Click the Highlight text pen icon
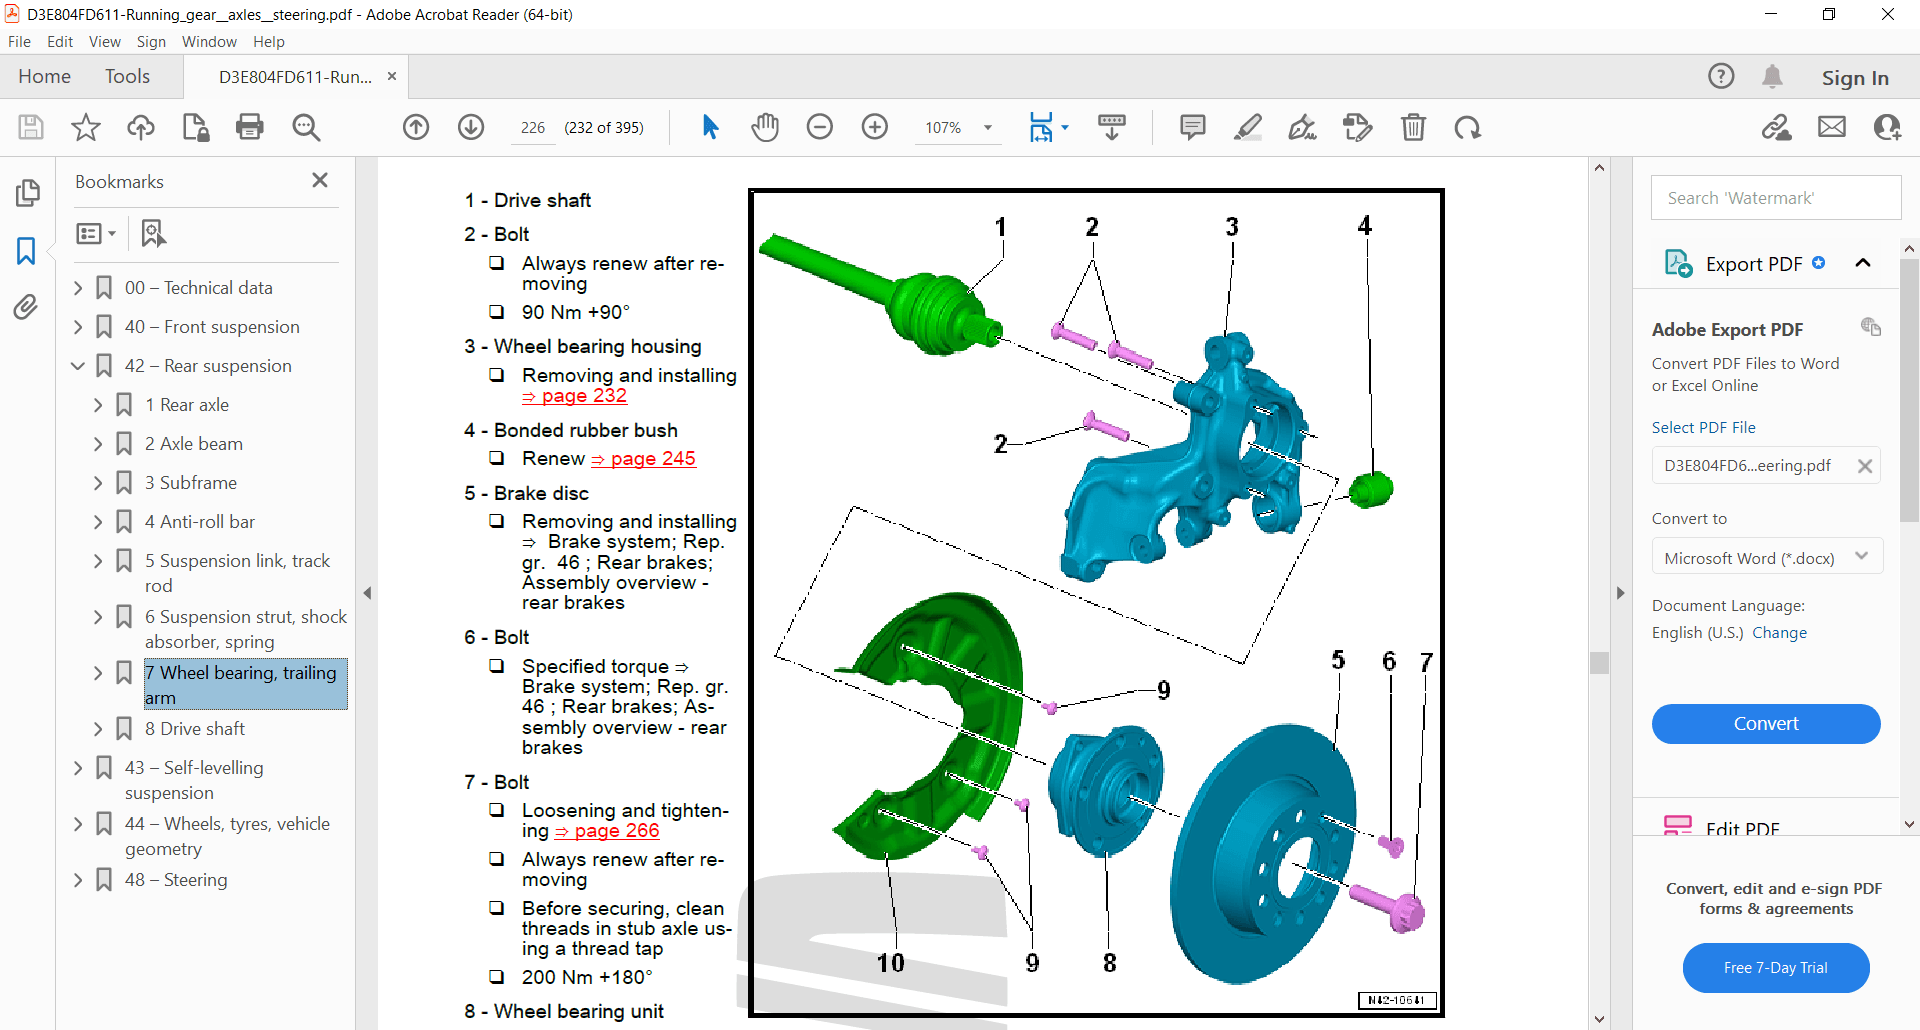 pyautogui.click(x=1247, y=127)
